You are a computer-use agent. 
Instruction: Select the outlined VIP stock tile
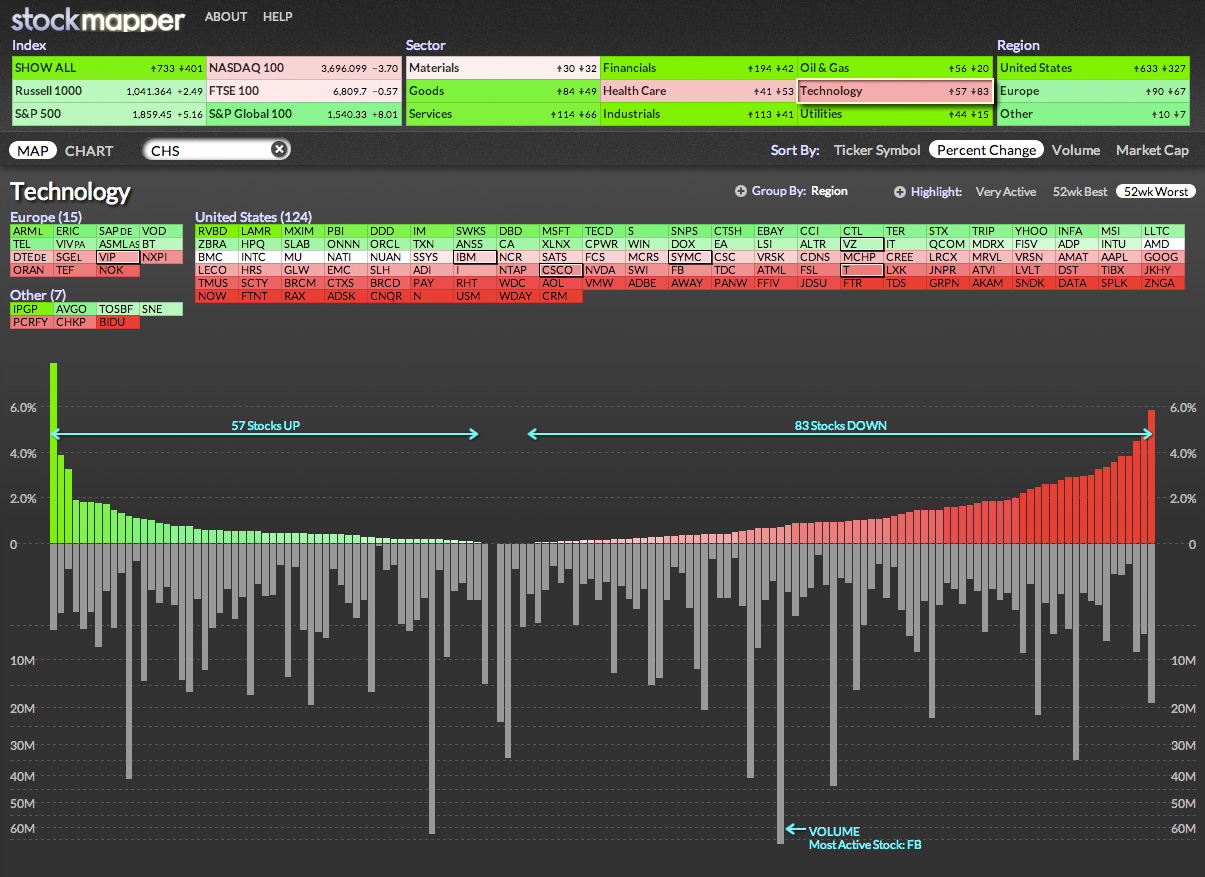(x=117, y=257)
